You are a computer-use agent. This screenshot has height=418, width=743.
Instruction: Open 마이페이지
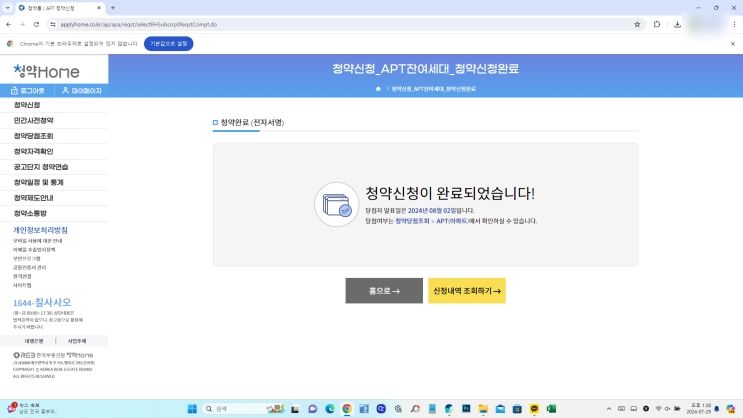pyautogui.click(x=82, y=91)
